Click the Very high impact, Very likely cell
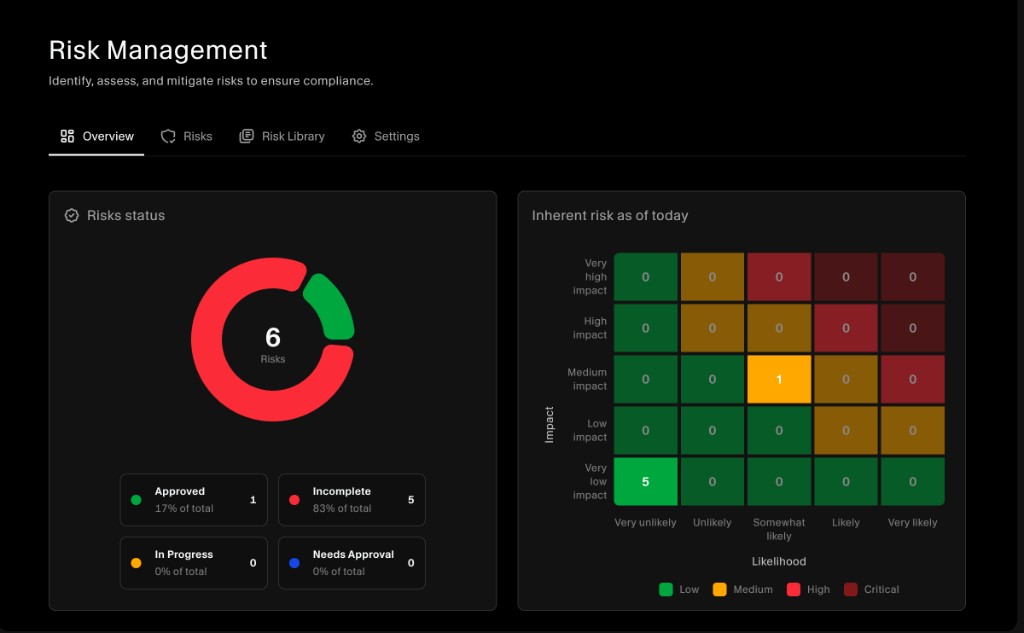This screenshot has width=1024, height=633. pyautogui.click(x=912, y=277)
